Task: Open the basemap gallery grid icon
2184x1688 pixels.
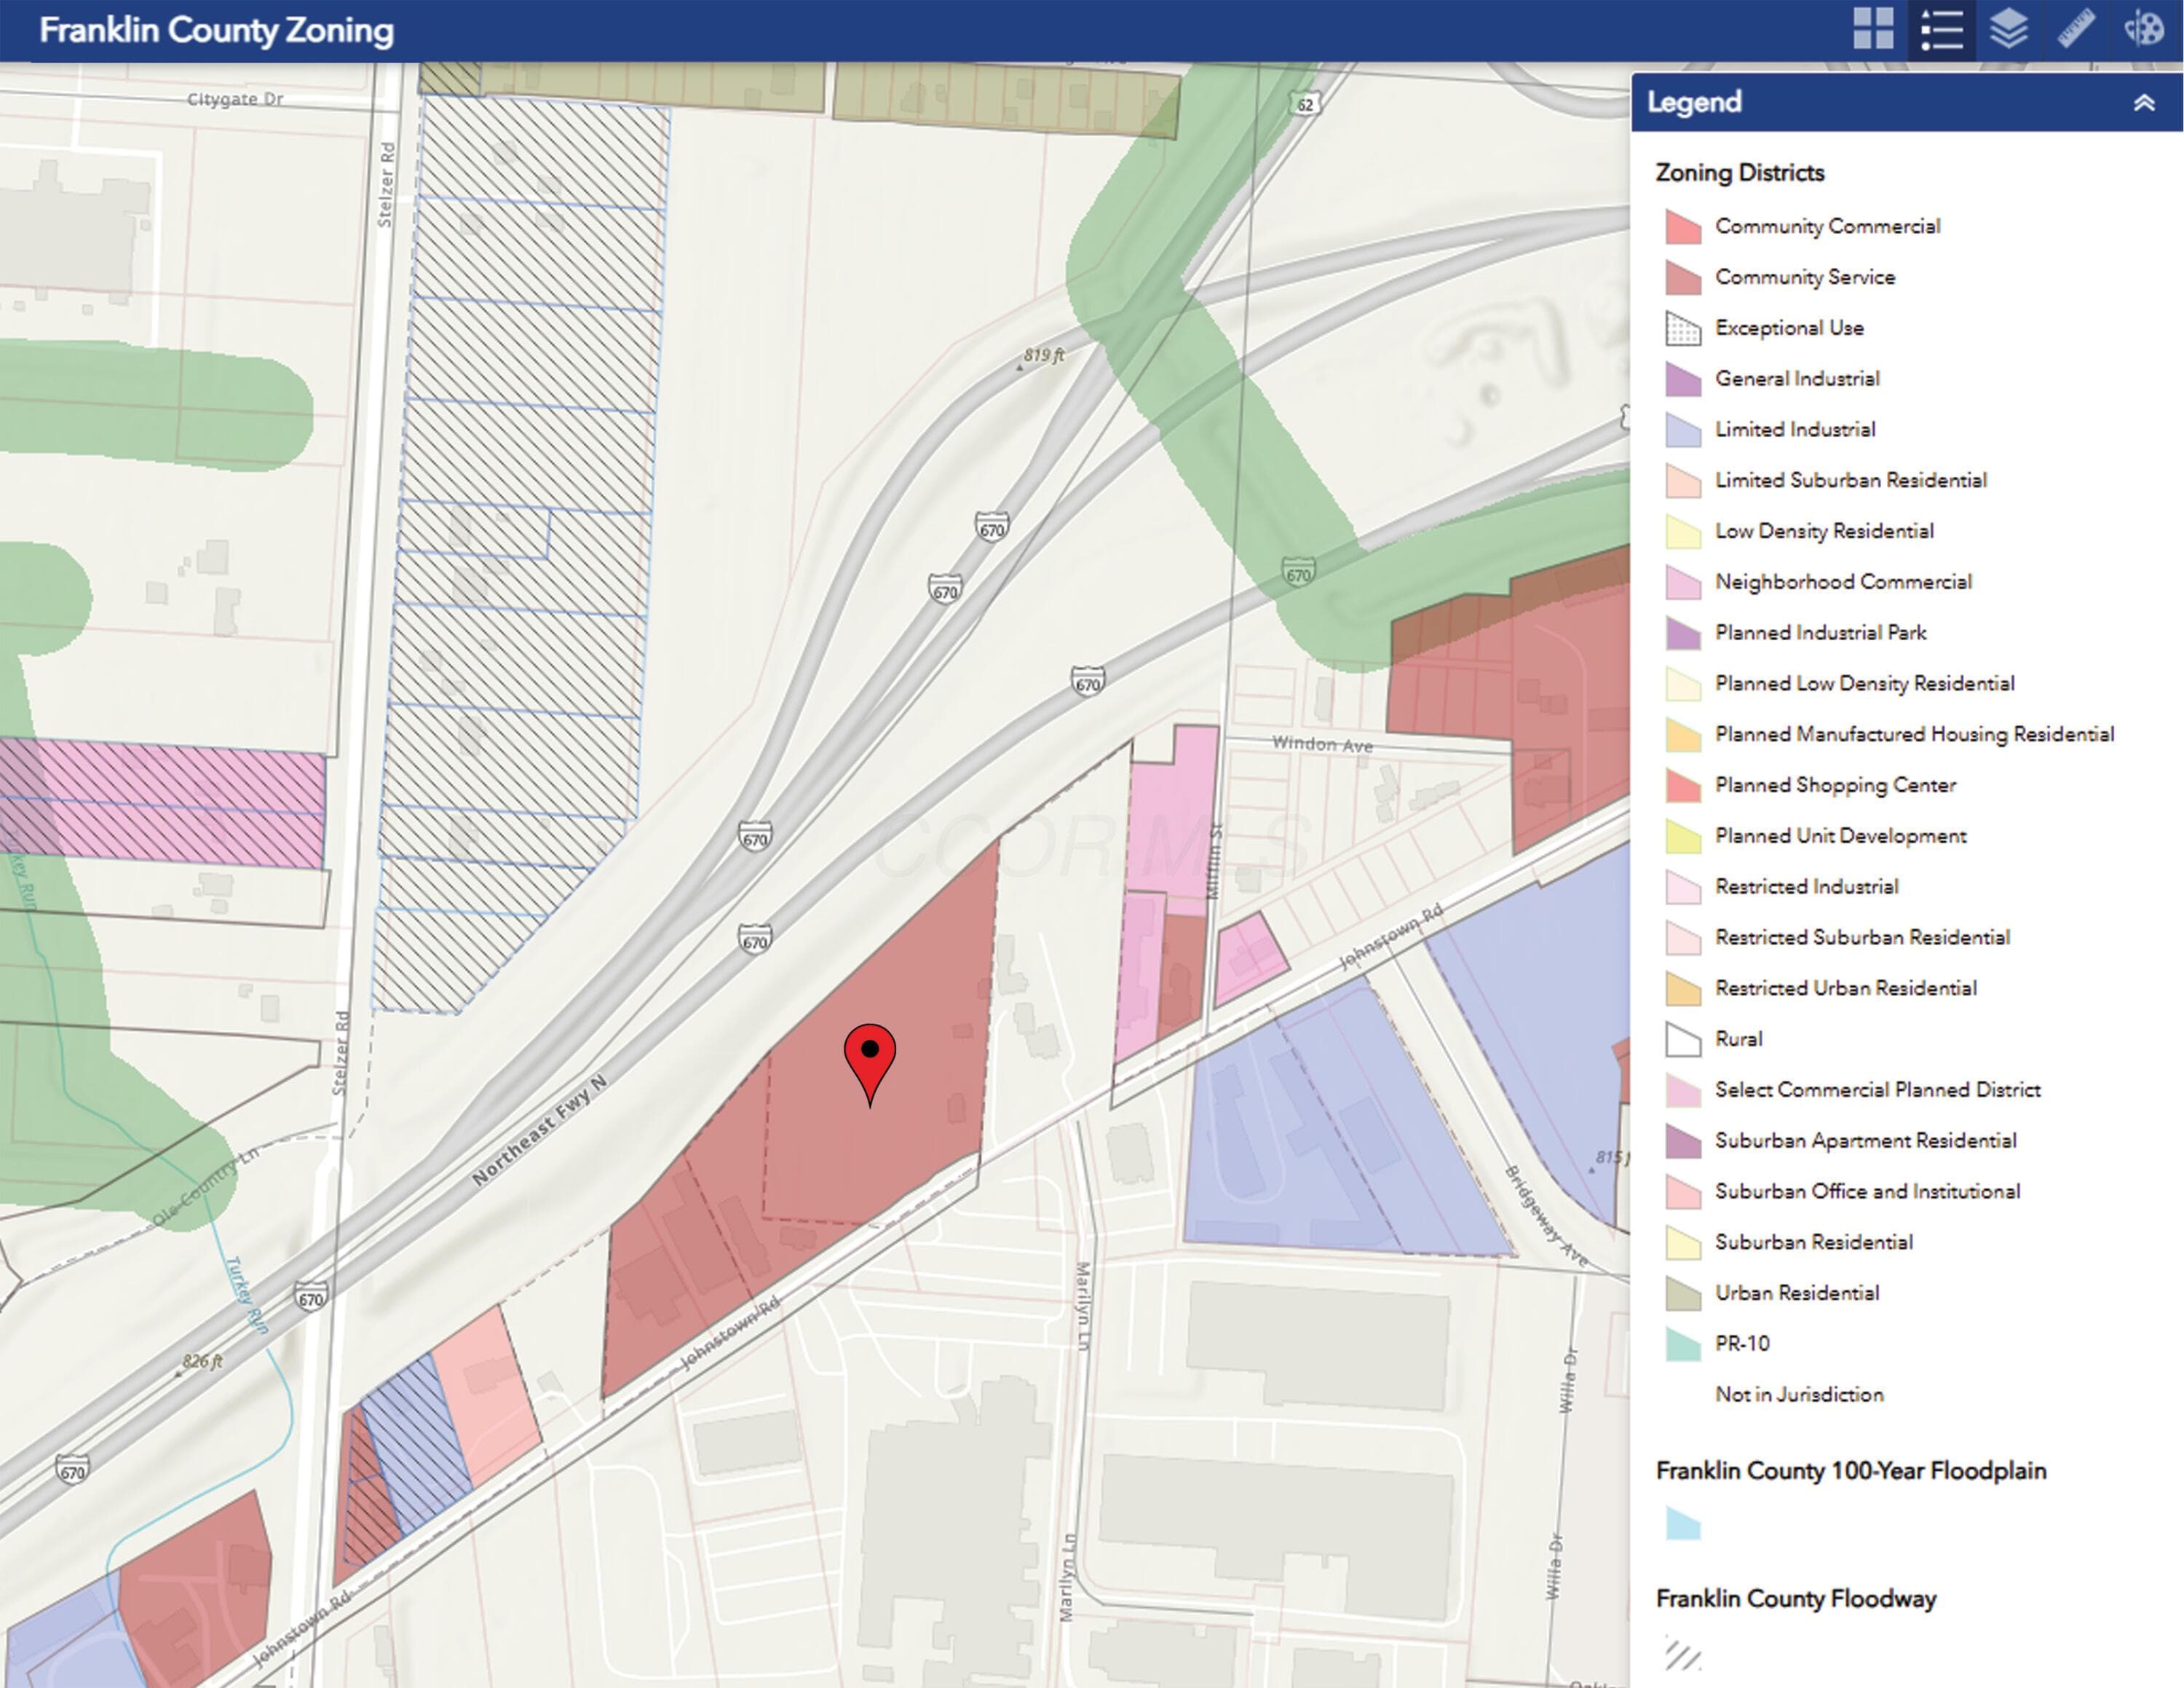Action: 1873,29
